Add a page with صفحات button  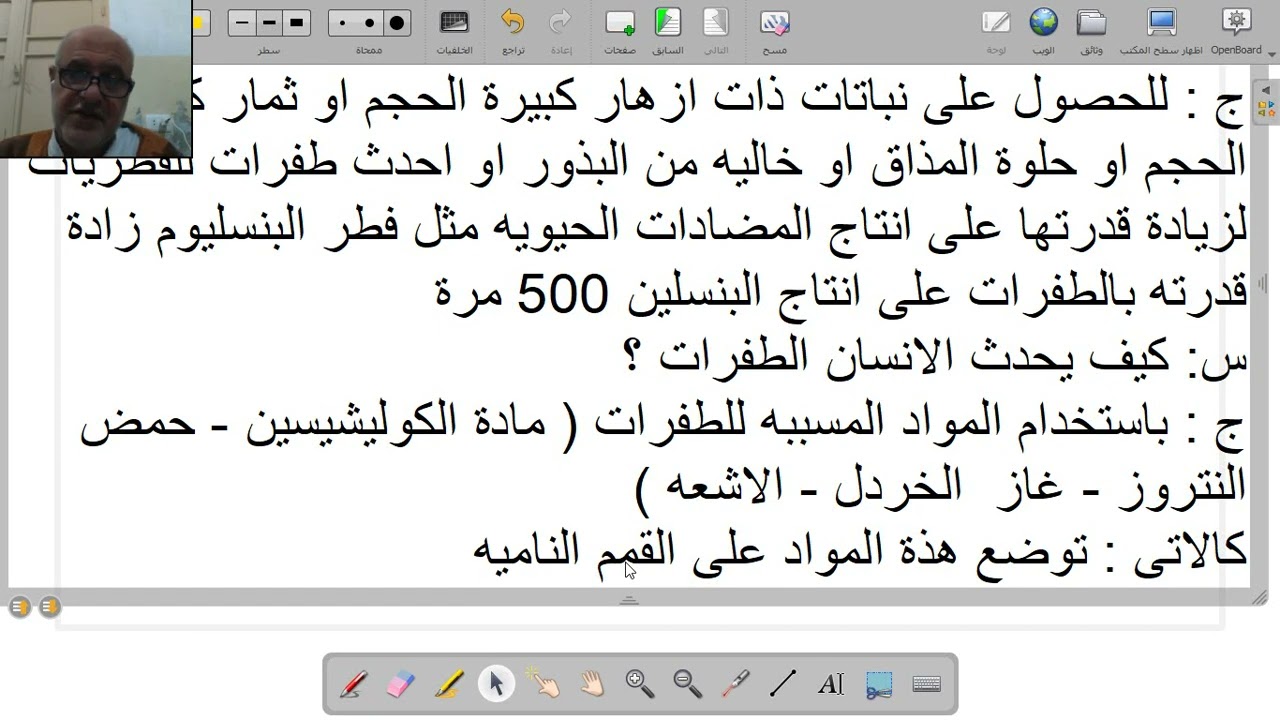(620, 30)
